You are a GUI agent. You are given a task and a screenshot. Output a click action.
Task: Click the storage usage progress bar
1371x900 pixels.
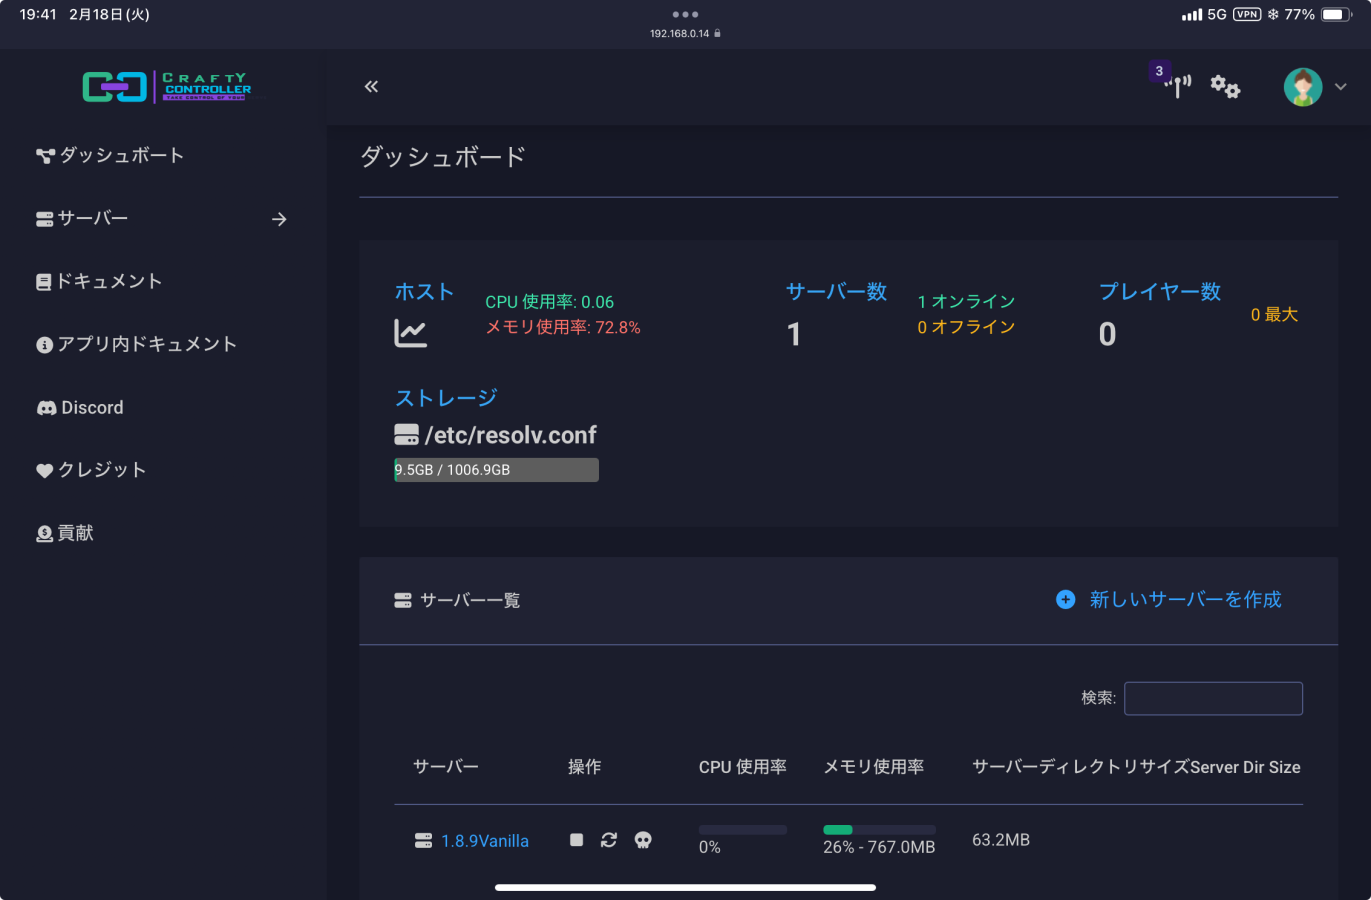tap(496, 470)
